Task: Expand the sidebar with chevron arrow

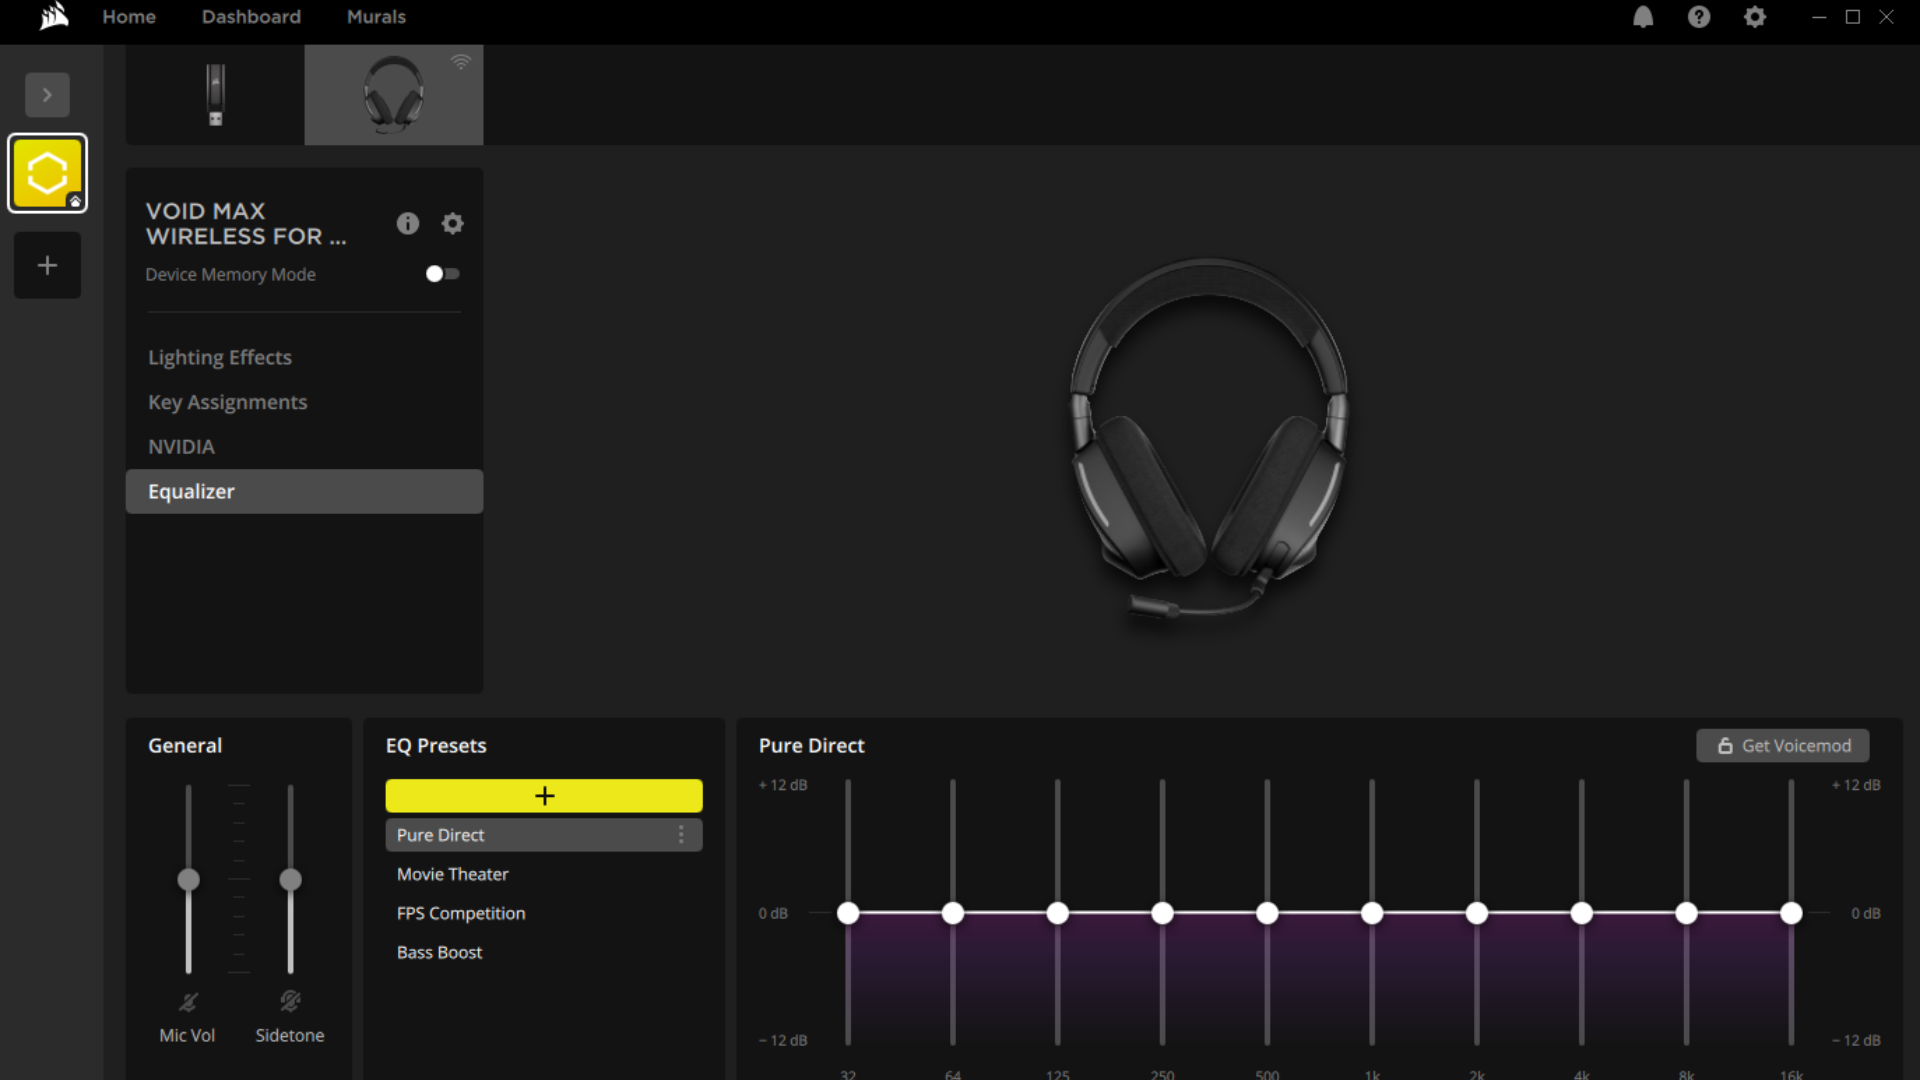Action: [47, 95]
